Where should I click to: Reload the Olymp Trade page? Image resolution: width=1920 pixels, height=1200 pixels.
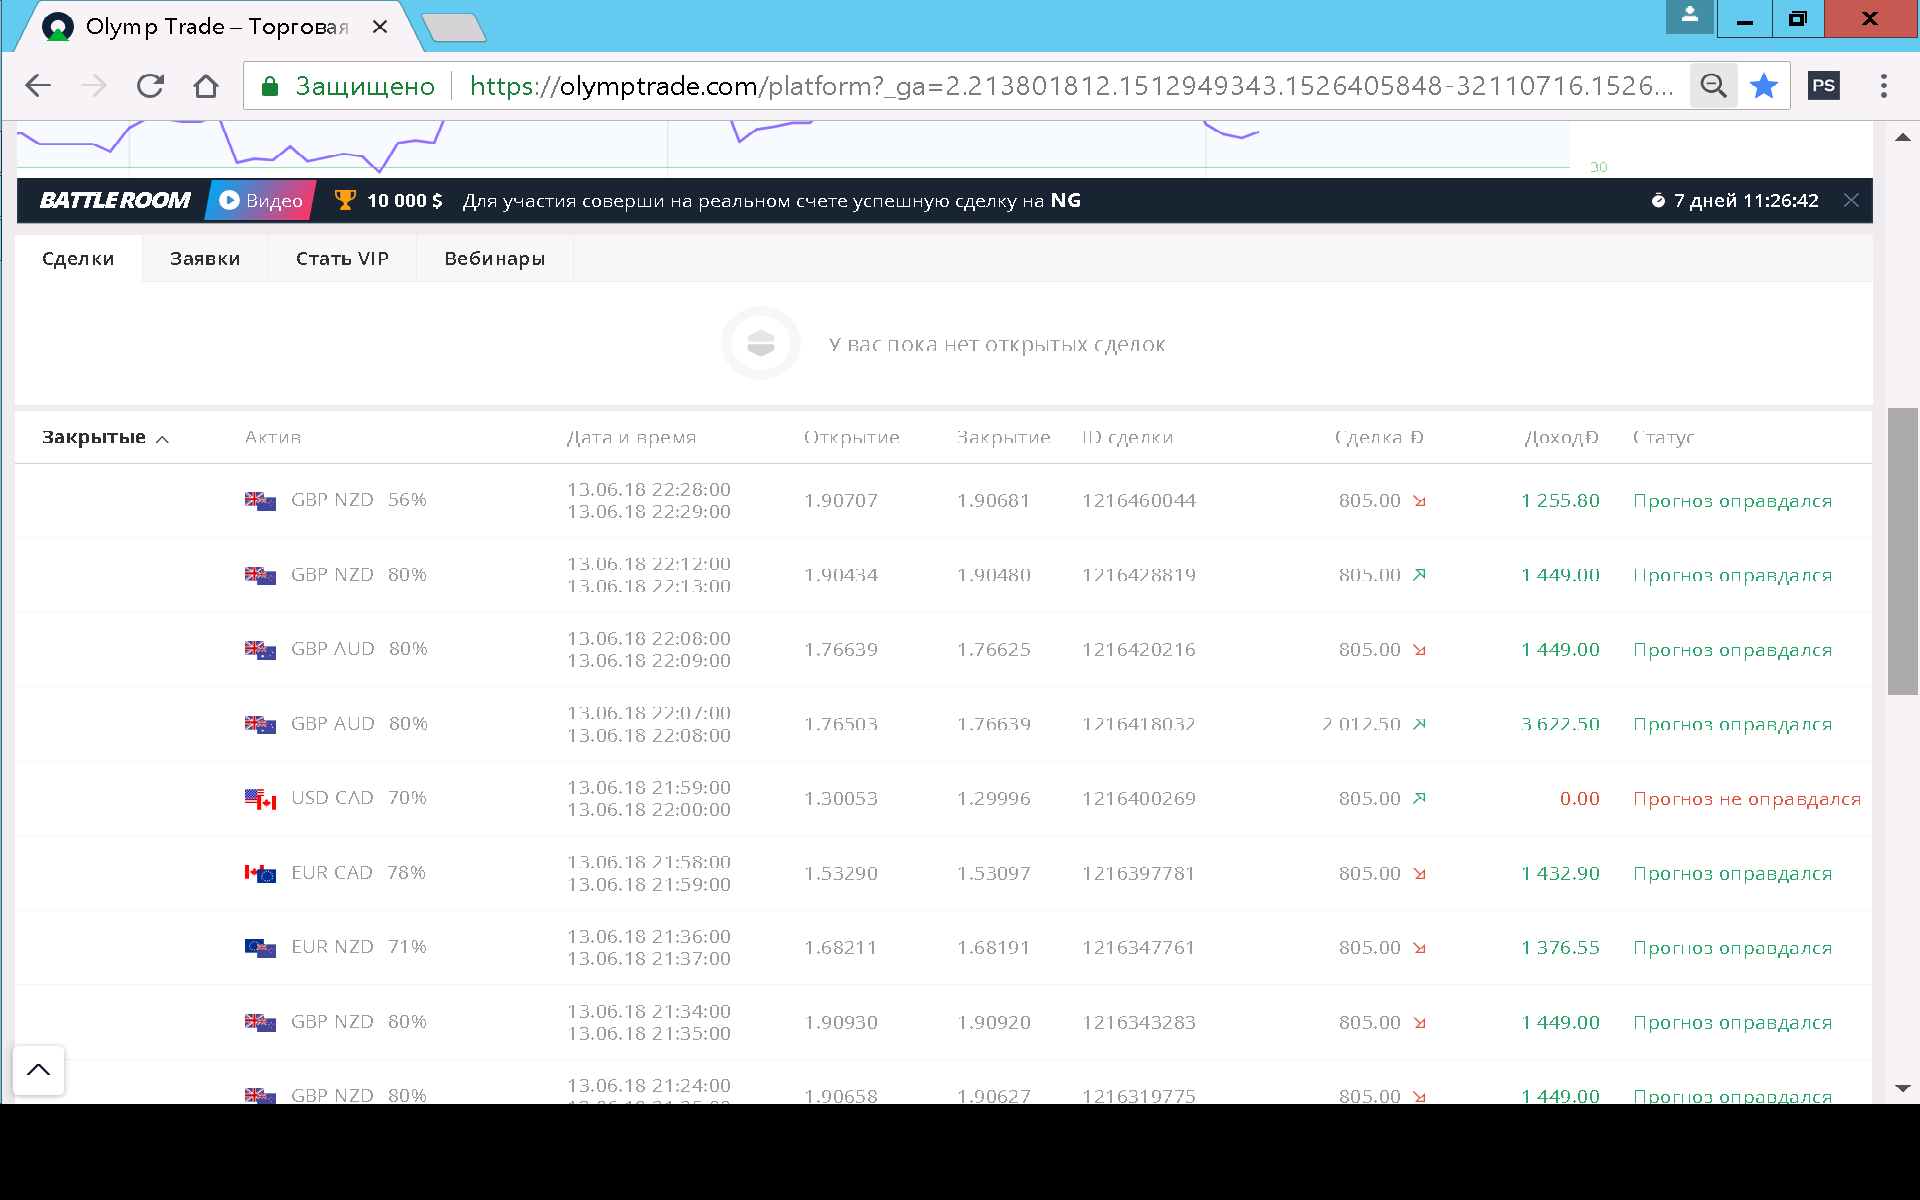150,86
